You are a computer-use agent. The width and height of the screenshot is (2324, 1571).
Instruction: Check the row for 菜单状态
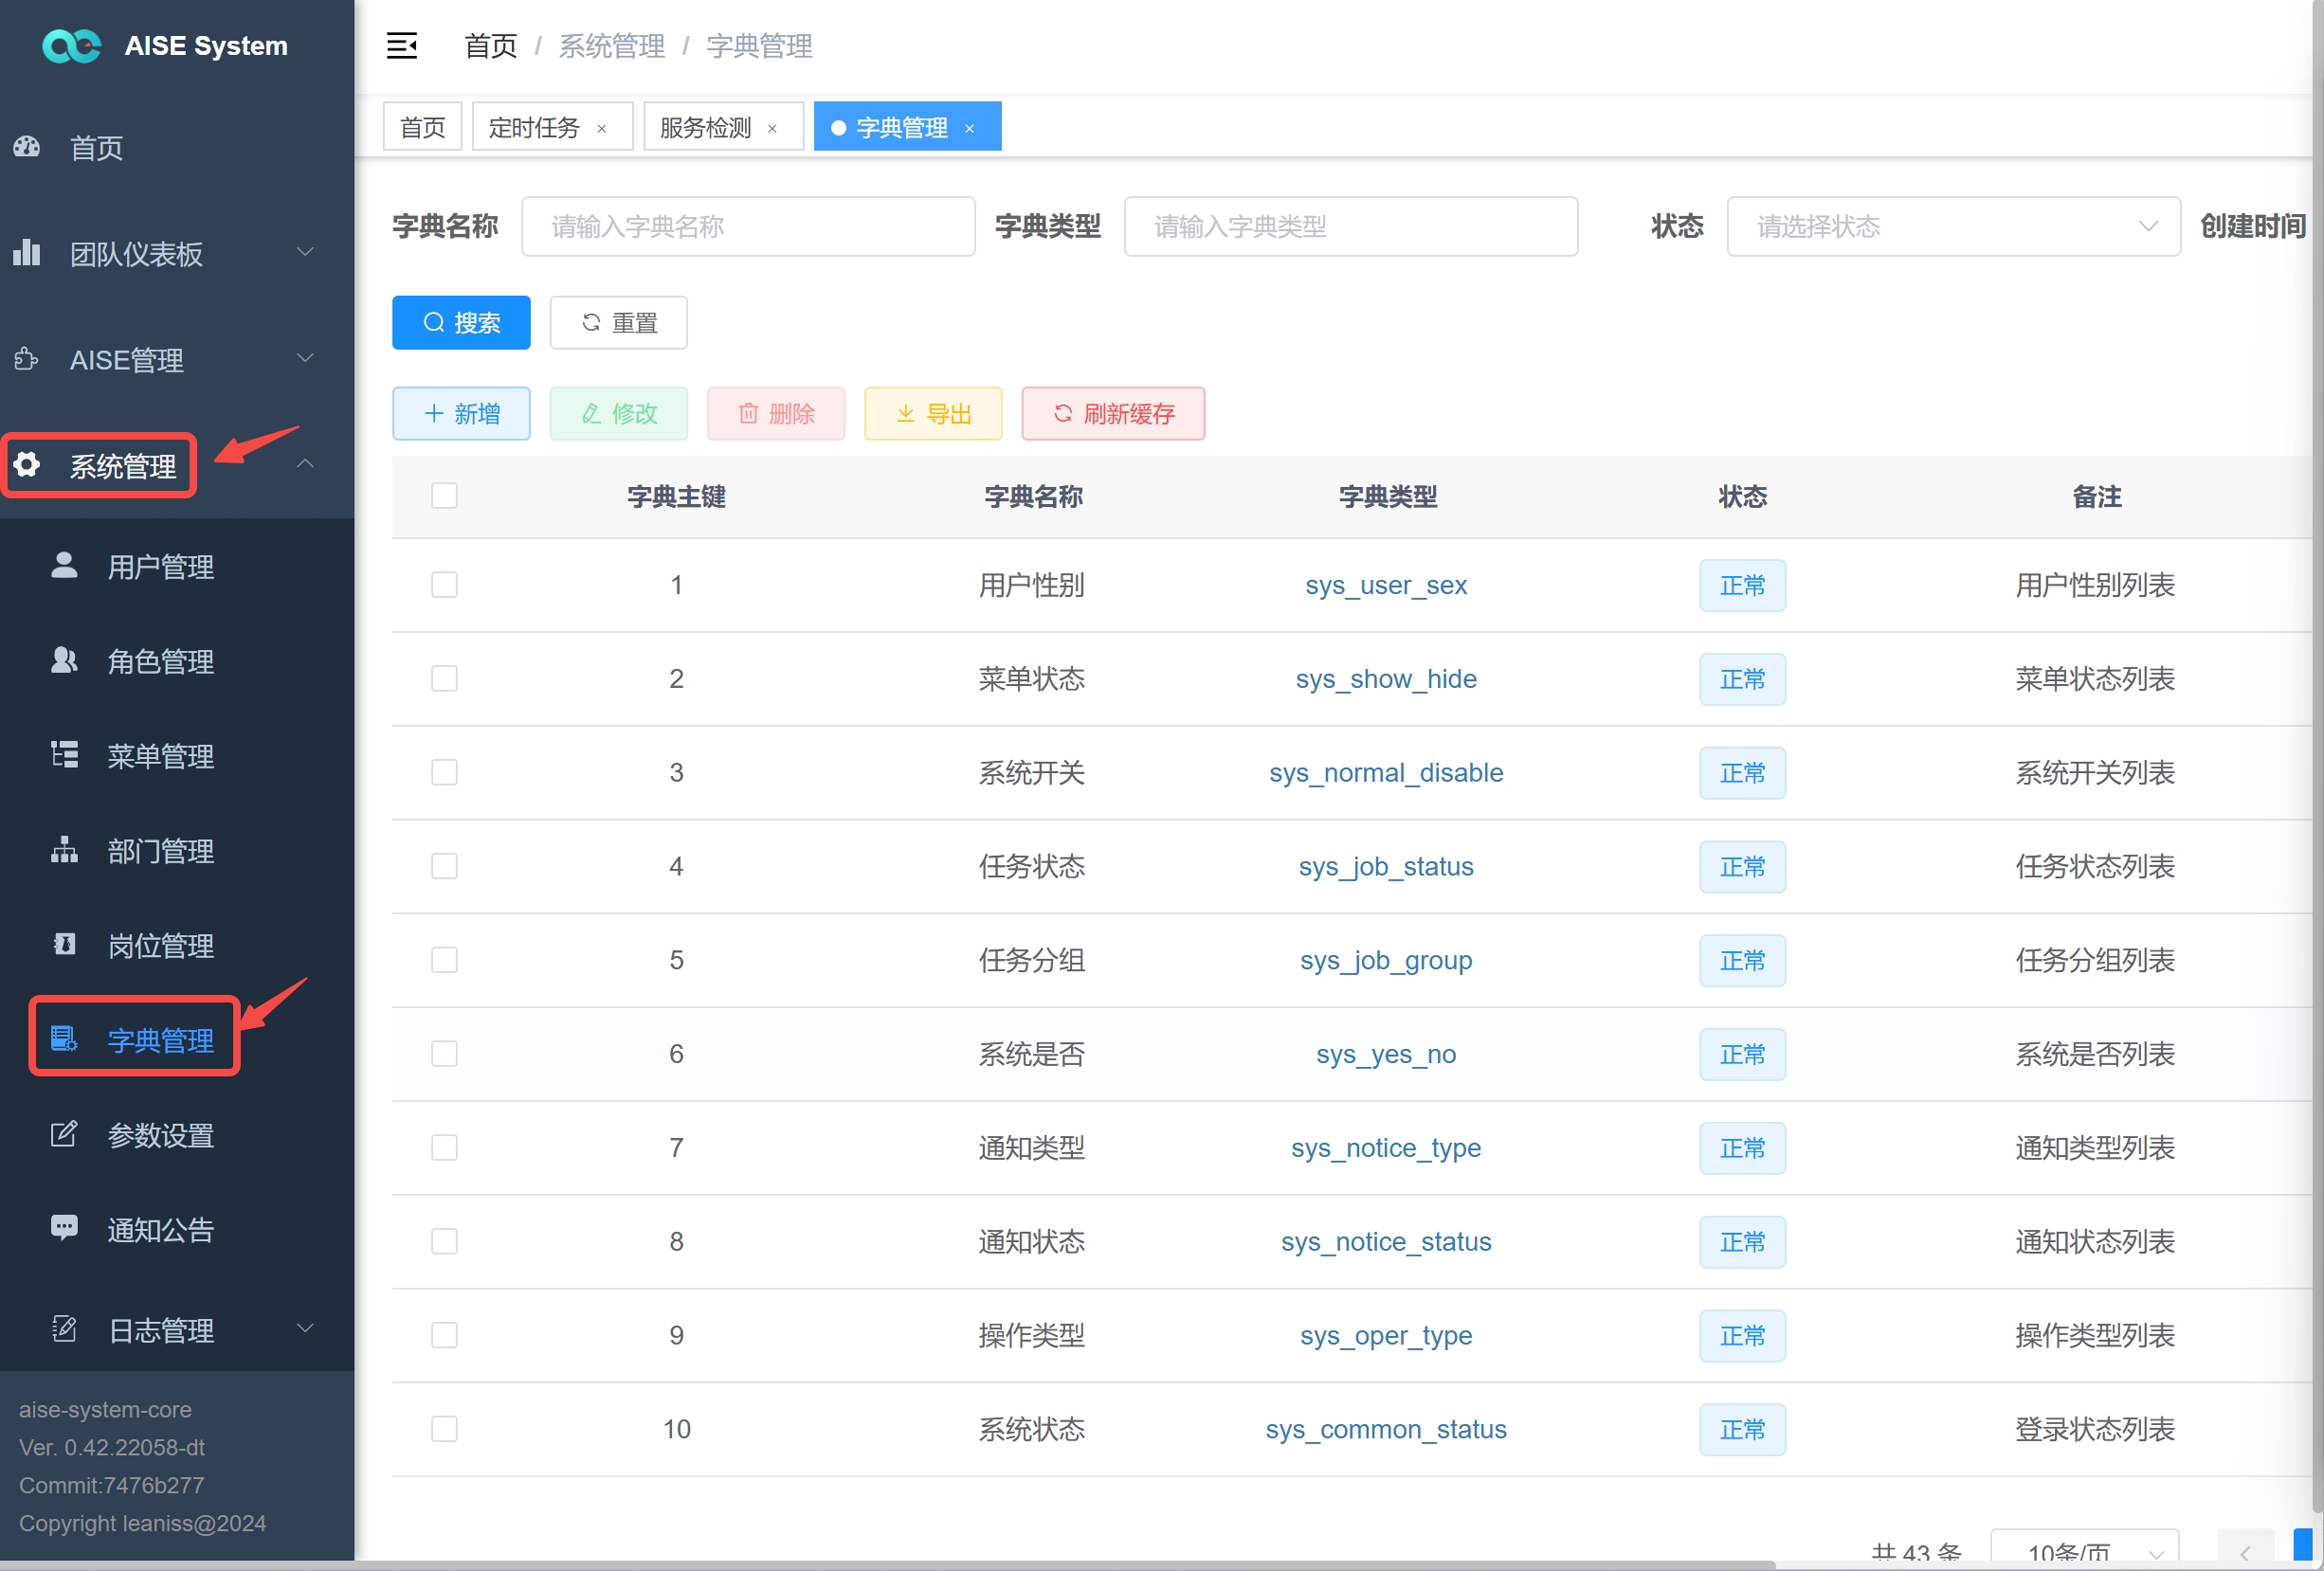444,679
